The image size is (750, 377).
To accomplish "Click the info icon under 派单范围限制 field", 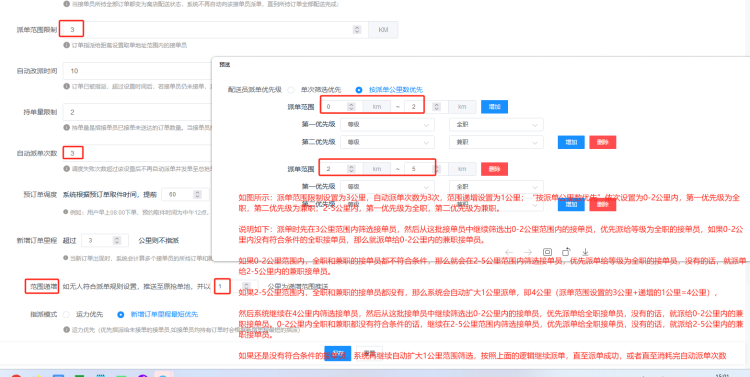I will click(66, 45).
